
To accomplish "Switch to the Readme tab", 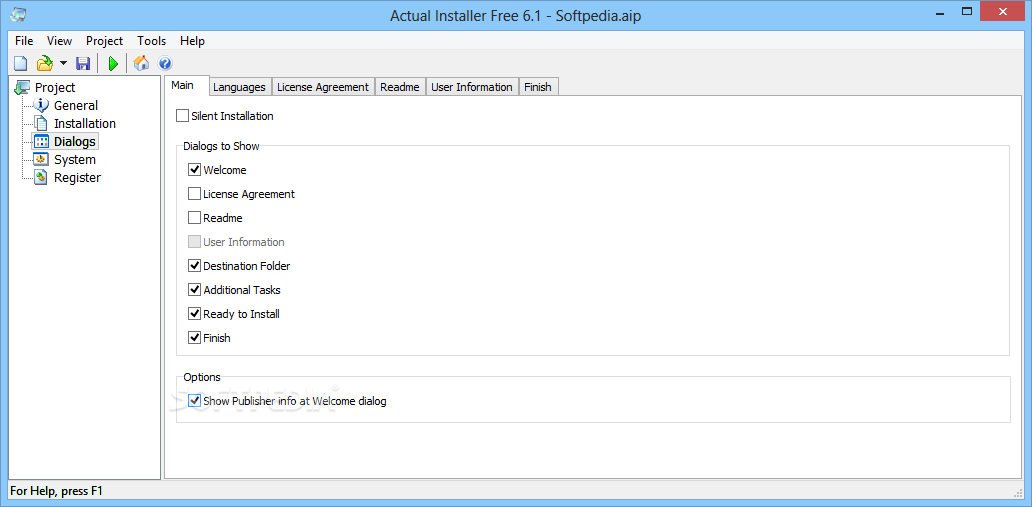I will [x=400, y=87].
